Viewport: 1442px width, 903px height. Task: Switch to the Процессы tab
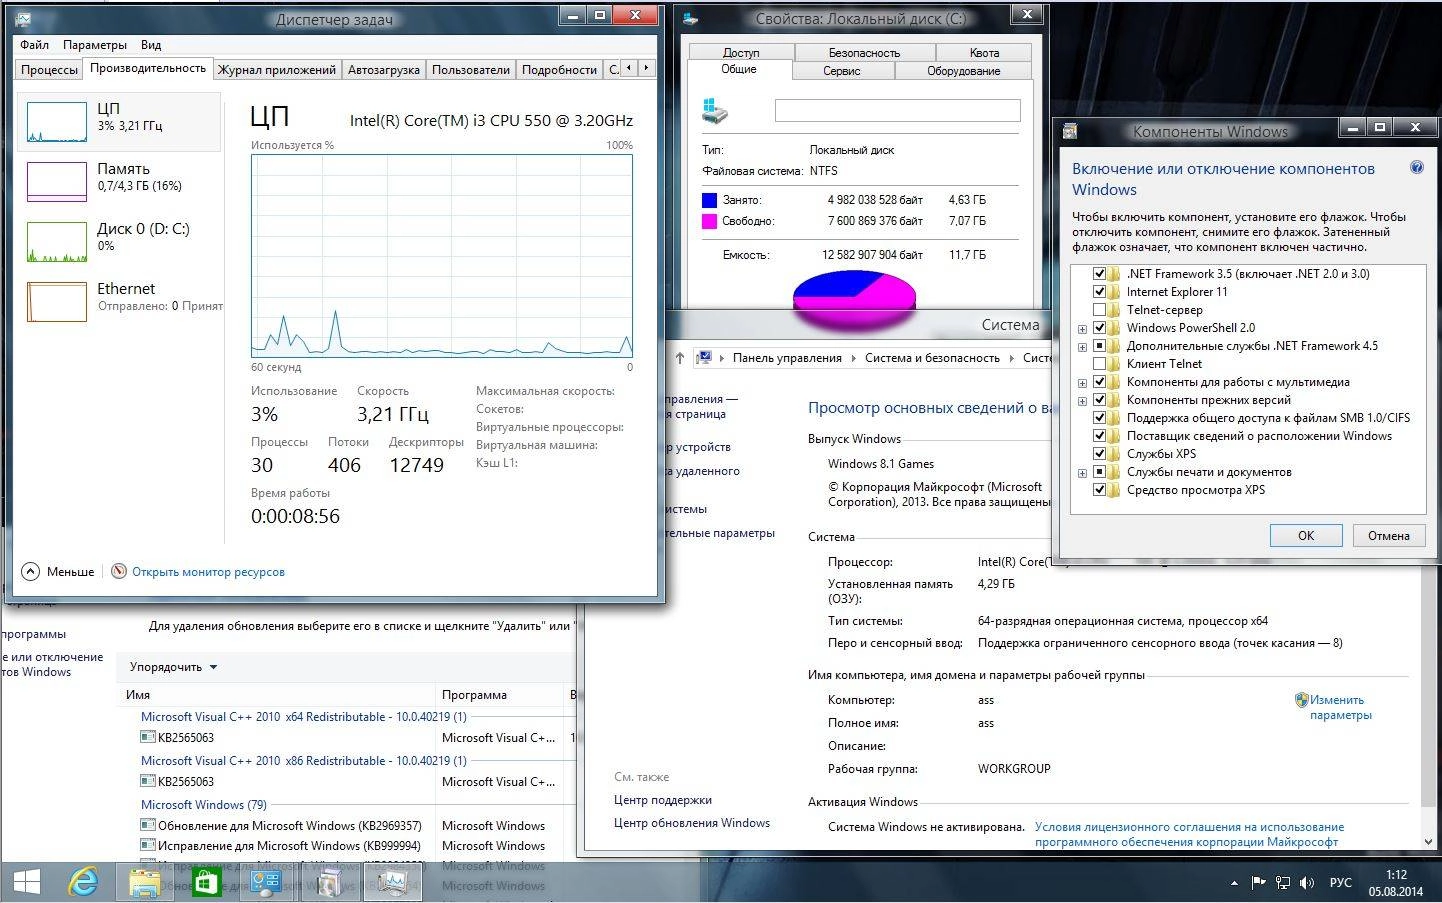tap(49, 69)
